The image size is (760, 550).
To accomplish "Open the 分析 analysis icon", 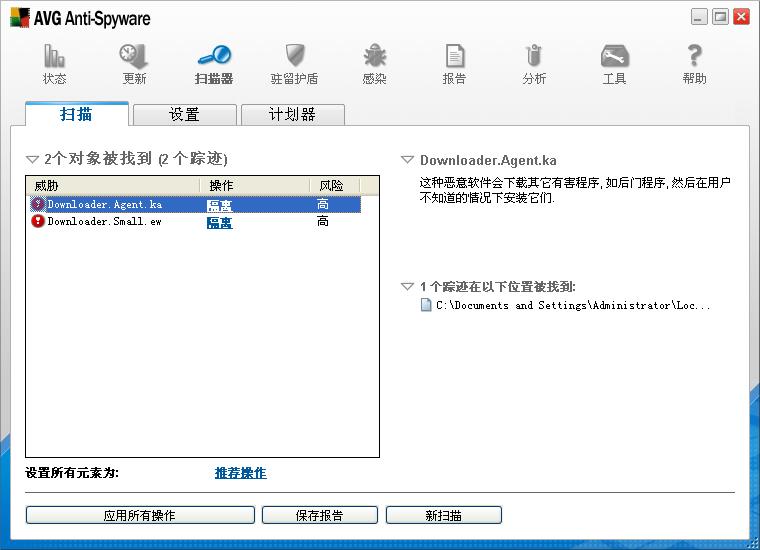I will pyautogui.click(x=534, y=55).
